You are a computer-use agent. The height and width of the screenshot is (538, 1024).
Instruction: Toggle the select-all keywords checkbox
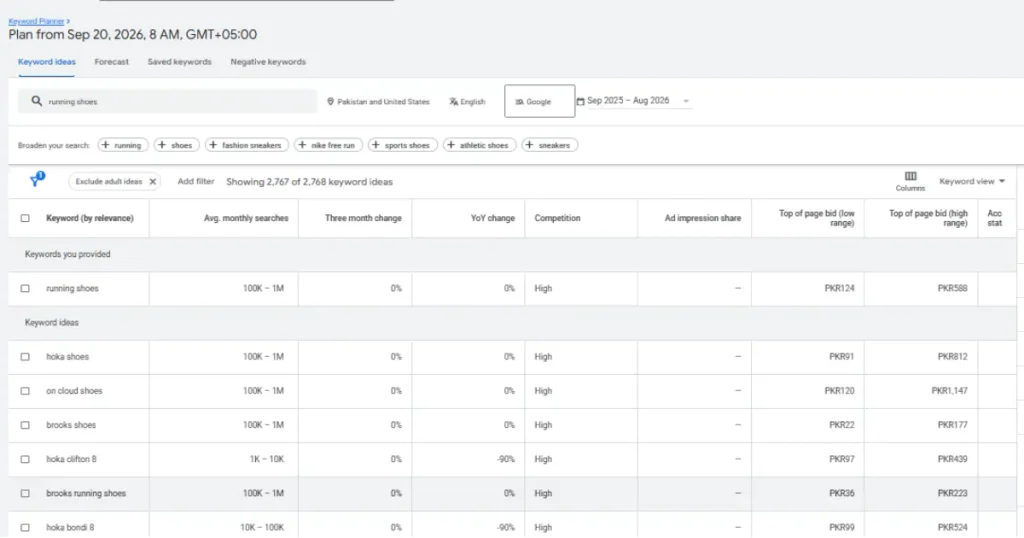coord(25,218)
